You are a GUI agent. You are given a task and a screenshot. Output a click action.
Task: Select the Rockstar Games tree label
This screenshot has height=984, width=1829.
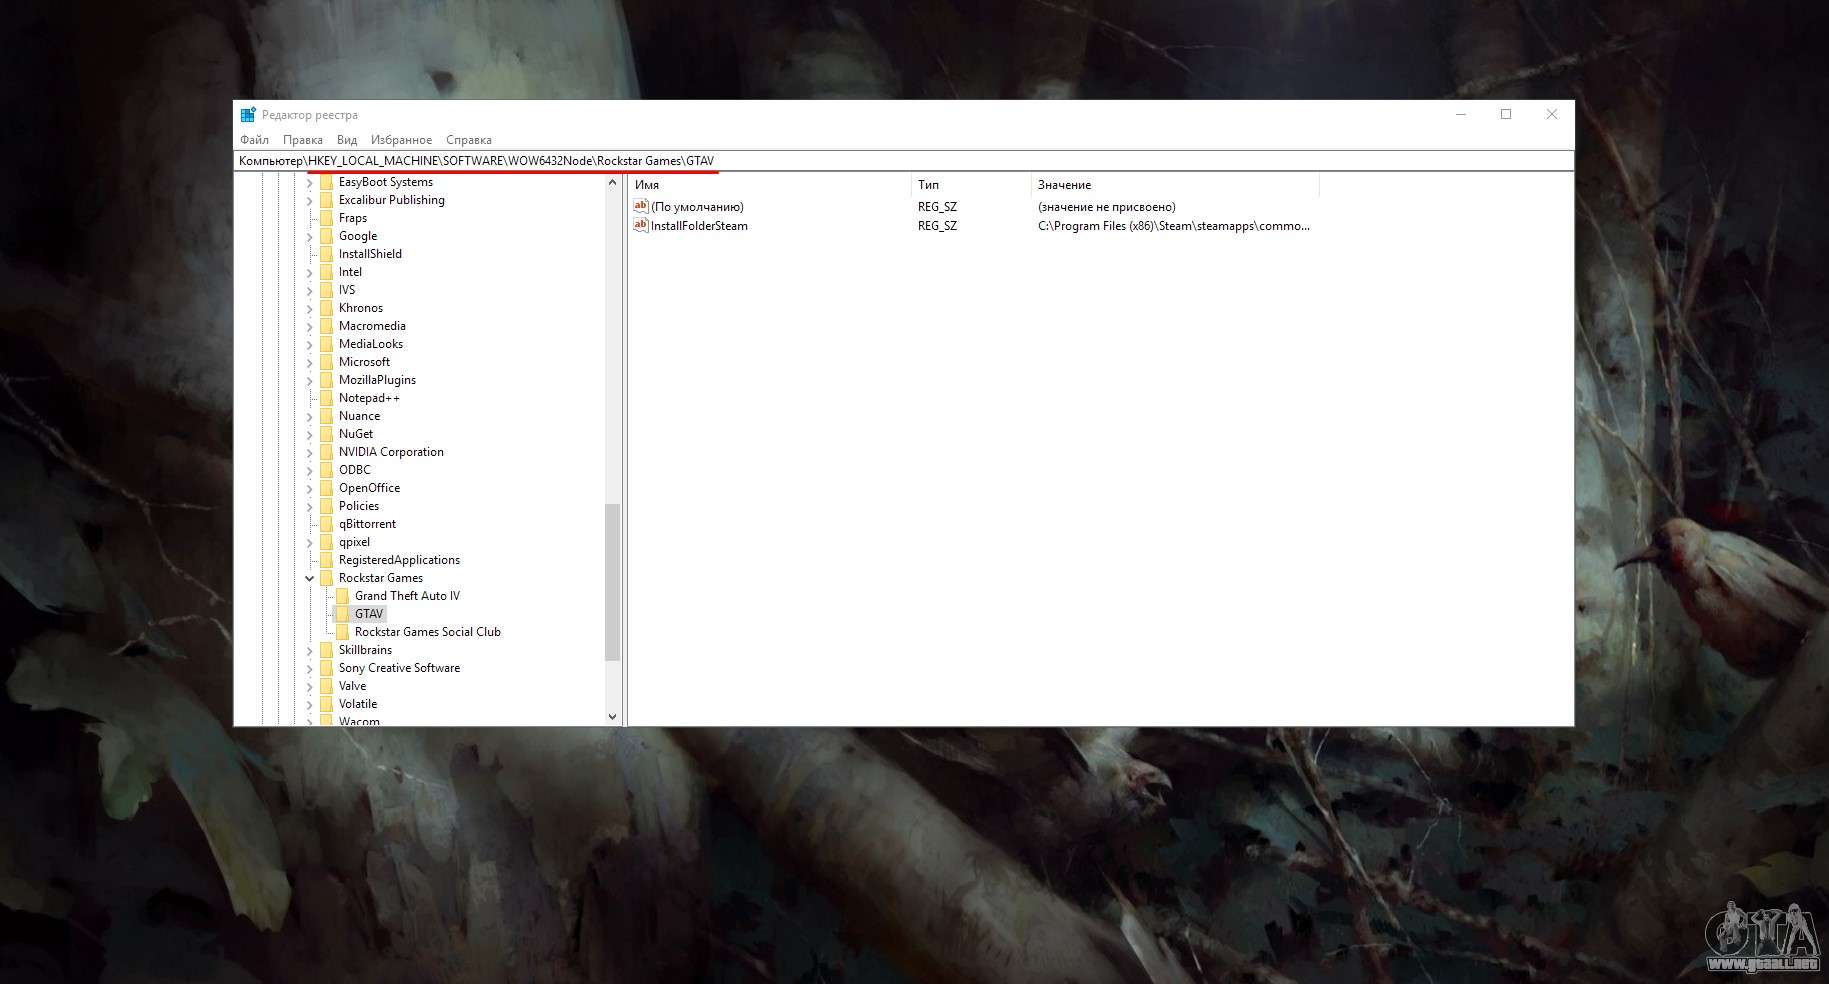click(x=381, y=578)
